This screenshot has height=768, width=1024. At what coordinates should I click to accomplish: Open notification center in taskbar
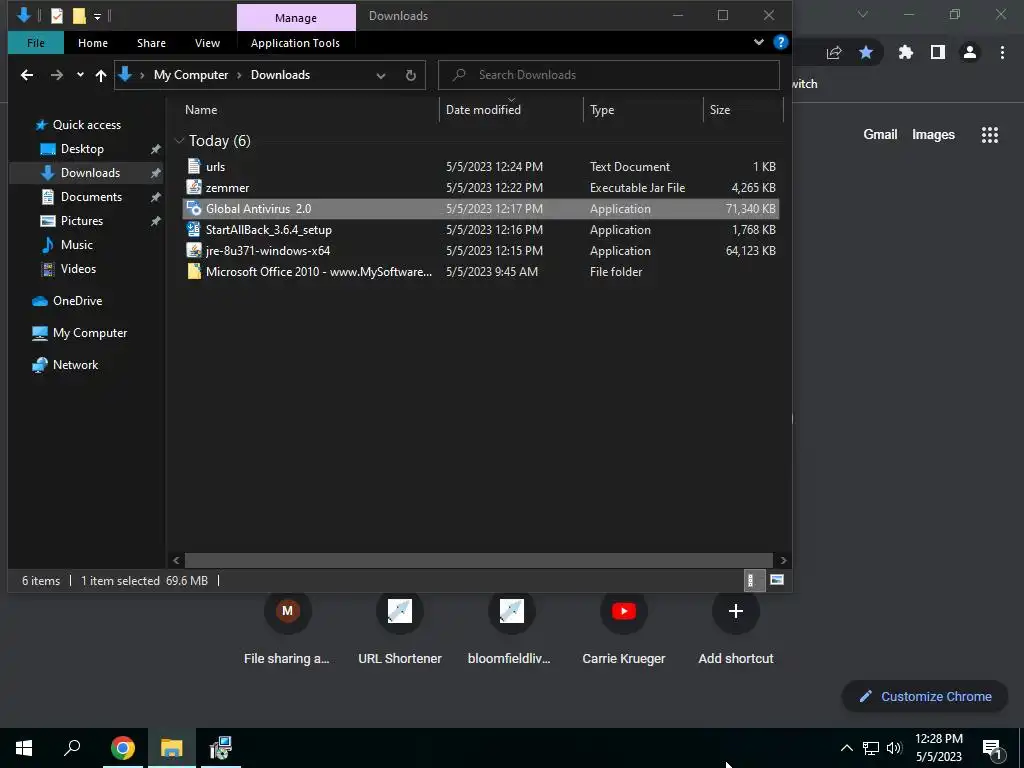[992, 748]
